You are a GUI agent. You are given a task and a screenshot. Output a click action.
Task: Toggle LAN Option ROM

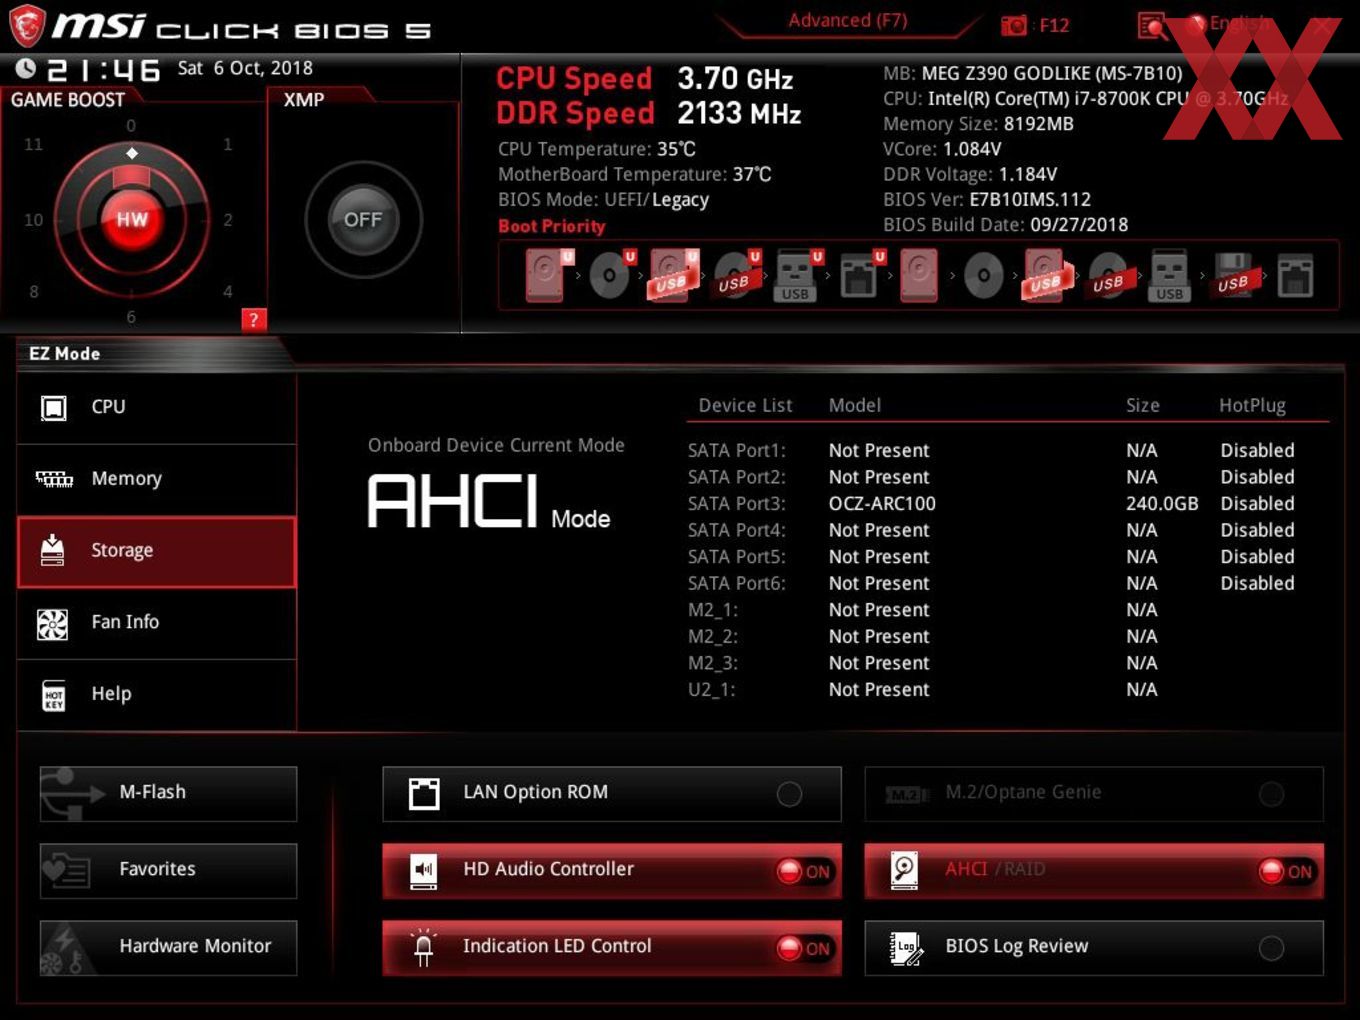pyautogui.click(x=612, y=794)
